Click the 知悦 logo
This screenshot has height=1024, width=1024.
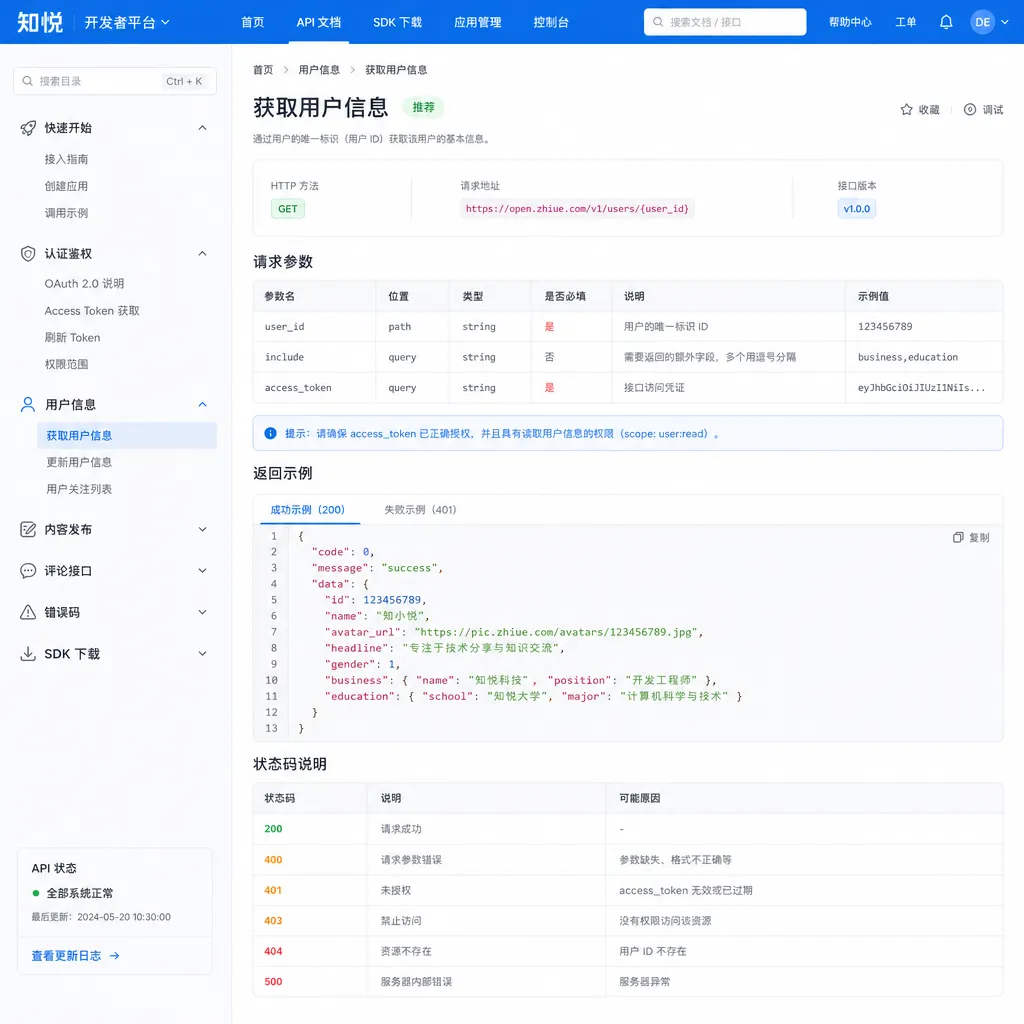click(x=40, y=22)
